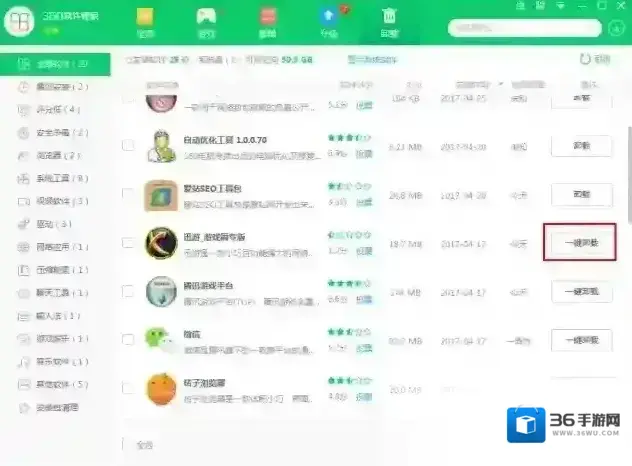Click the 输入法 keyboard icon
632x466 pixels.
[x=24, y=316]
